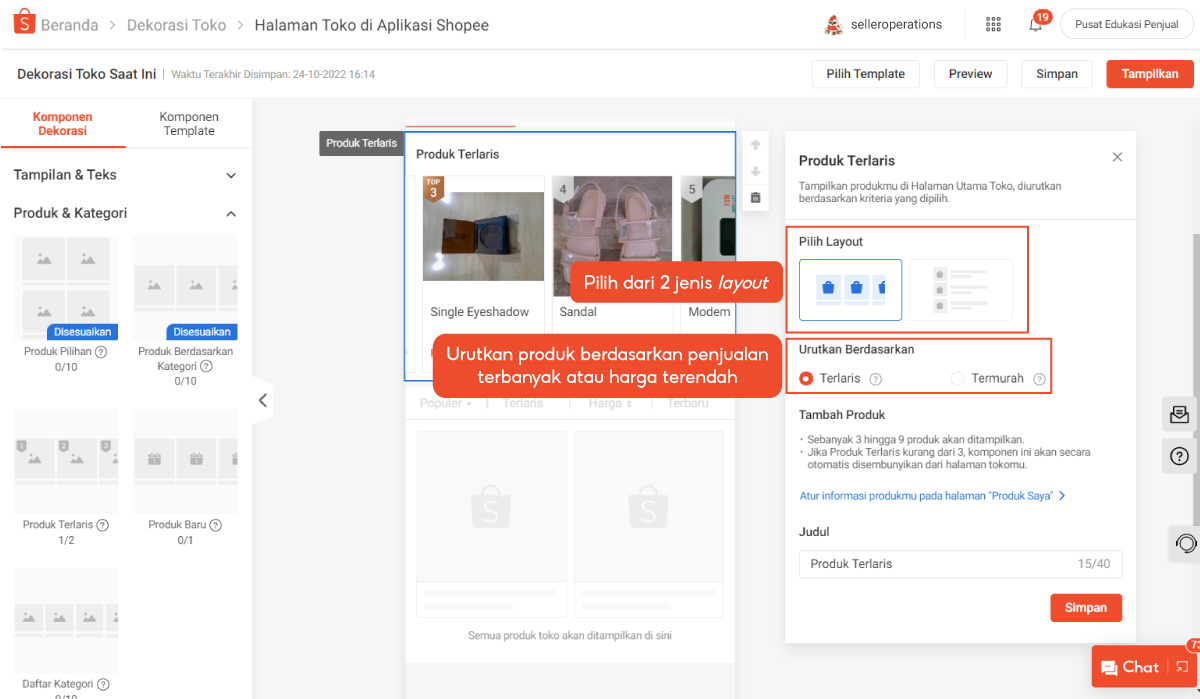Close the Produk Terlaris settings panel
1200x699 pixels.
tap(1117, 157)
